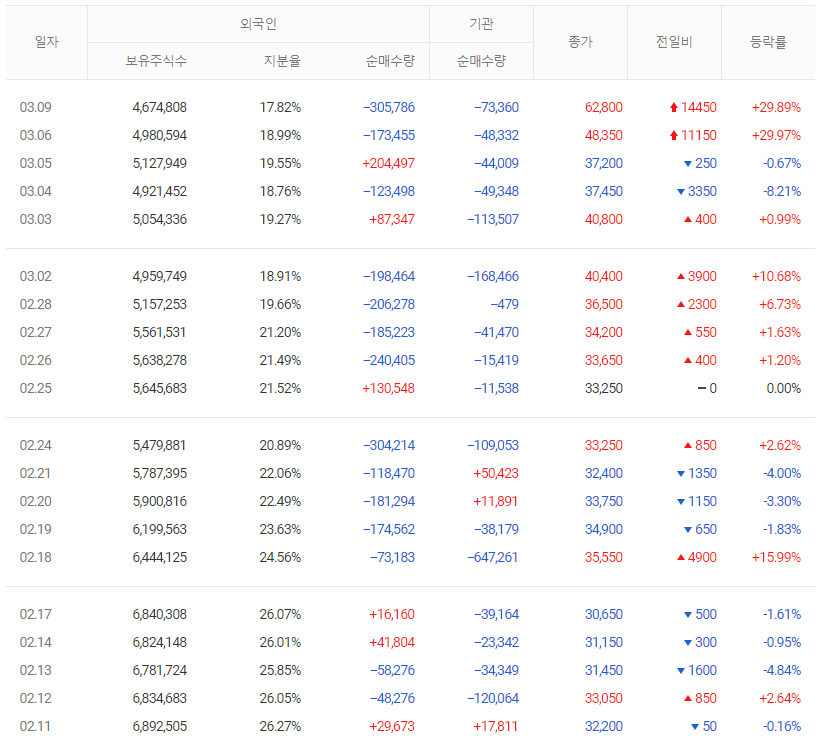Select holdings value 4,674,808
Viewport: 824px width, 751px height.
click(x=160, y=108)
